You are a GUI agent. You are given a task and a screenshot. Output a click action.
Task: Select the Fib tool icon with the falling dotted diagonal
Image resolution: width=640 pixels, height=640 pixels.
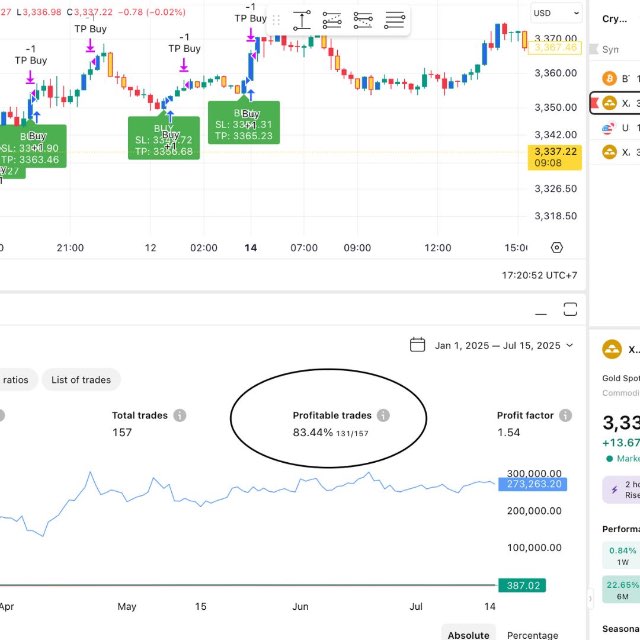click(363, 20)
